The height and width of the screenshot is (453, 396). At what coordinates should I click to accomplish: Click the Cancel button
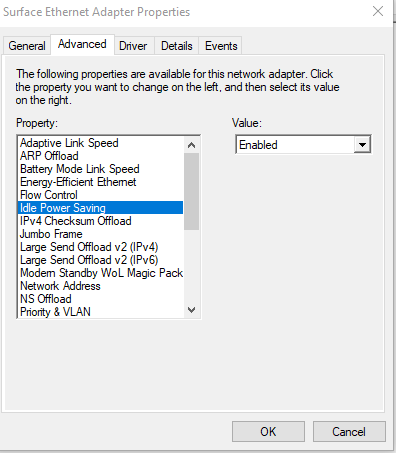pyautogui.click(x=349, y=432)
